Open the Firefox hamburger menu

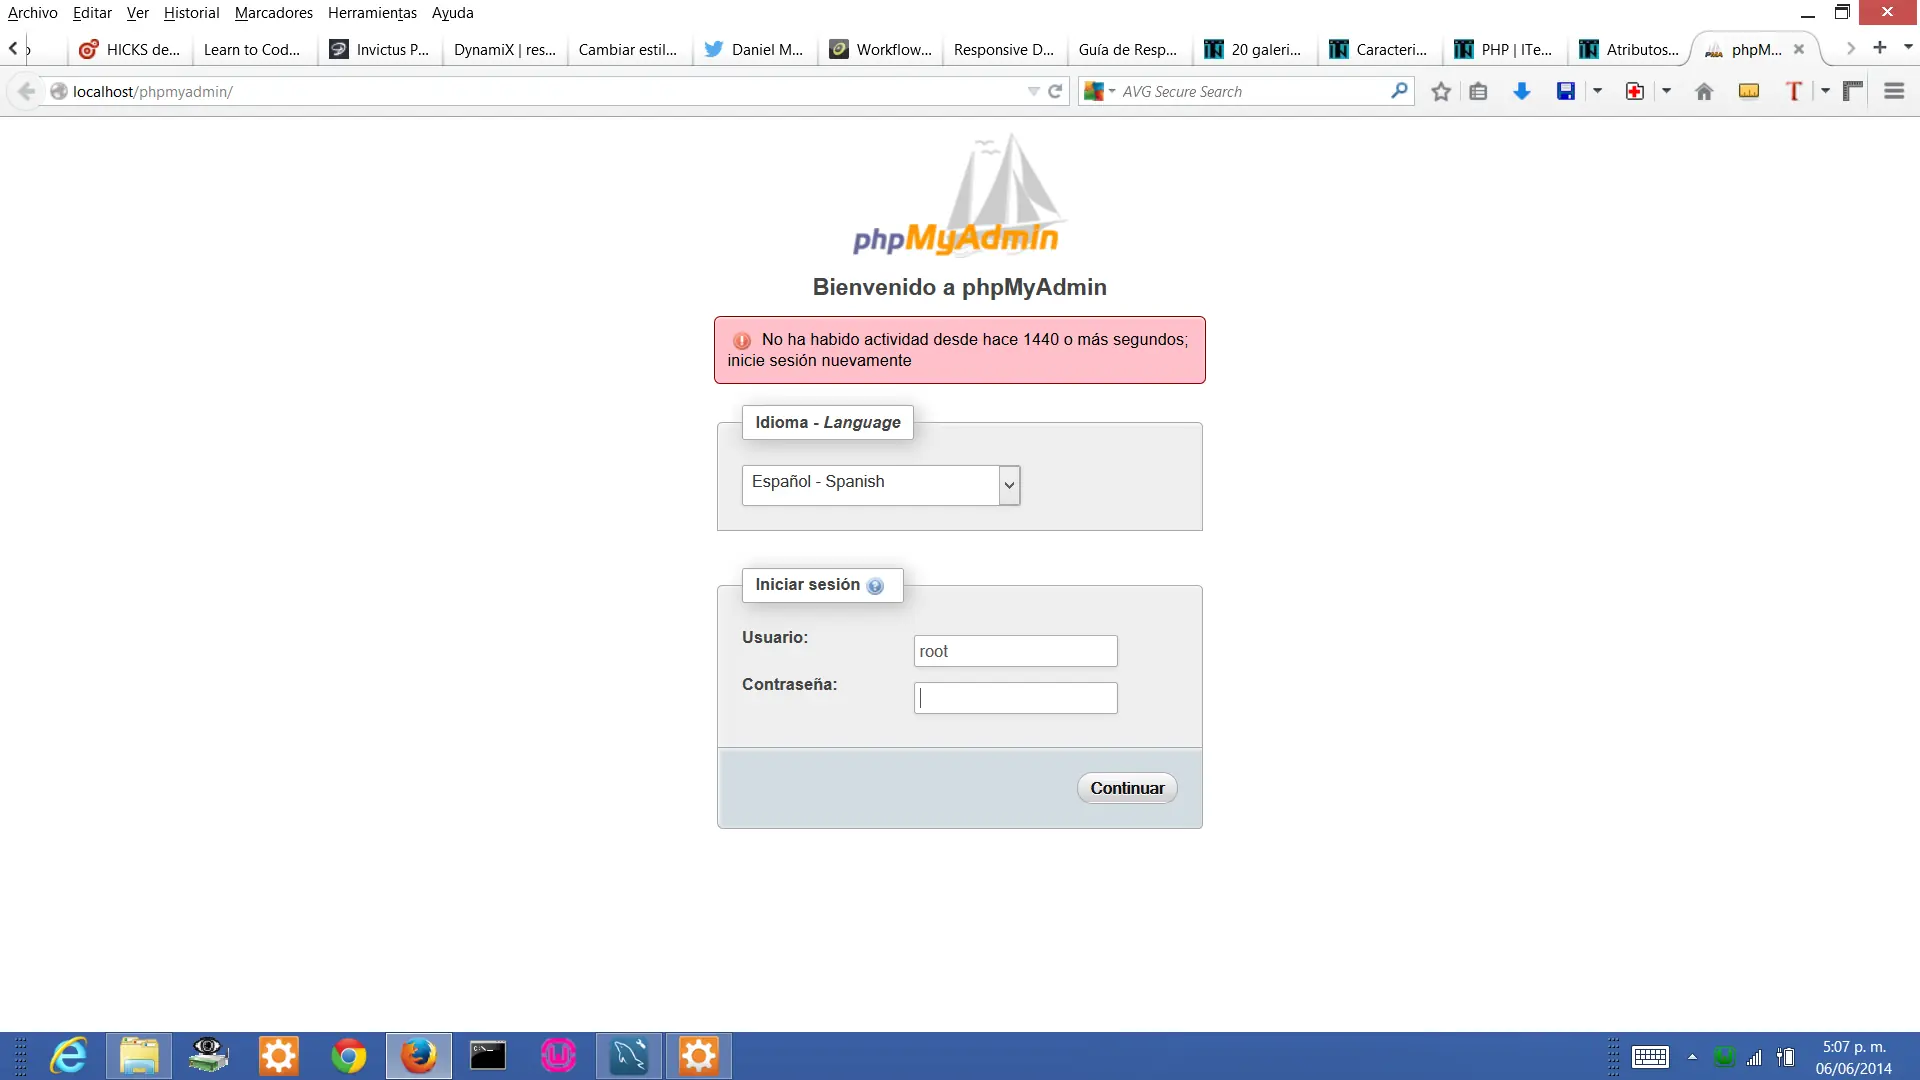click(1895, 91)
